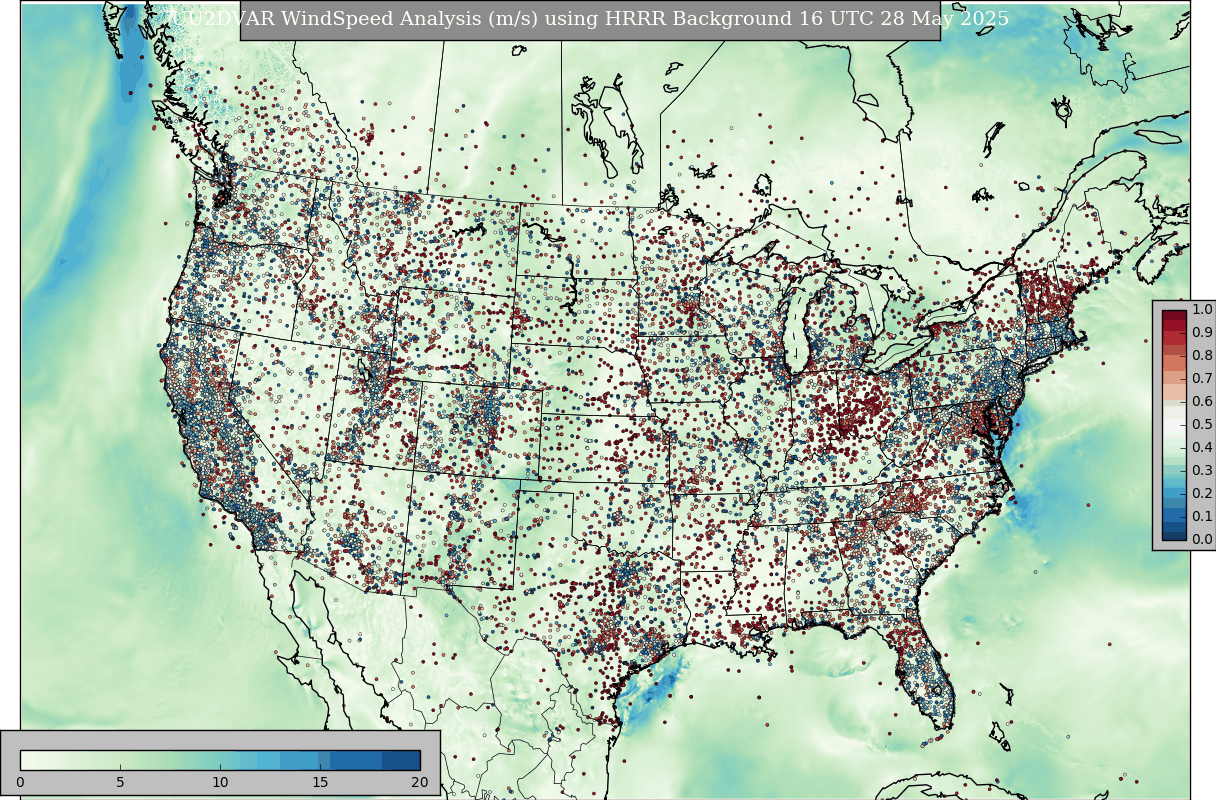This screenshot has height=800, width=1216.
Task: Click the 0.6 label on the vertical colorbar
Action: 1202,402
